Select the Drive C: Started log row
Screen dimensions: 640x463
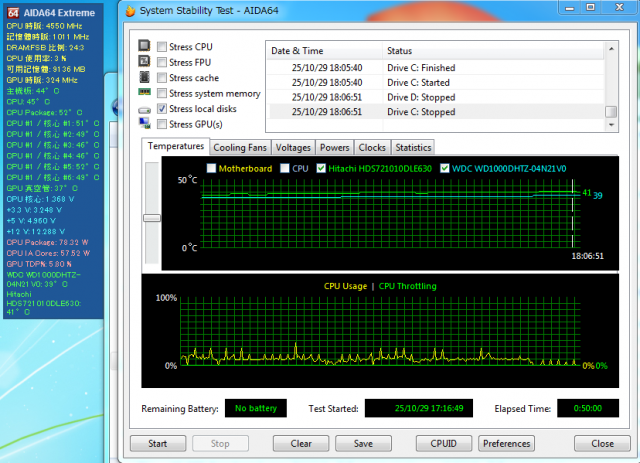pyautogui.click(x=436, y=82)
